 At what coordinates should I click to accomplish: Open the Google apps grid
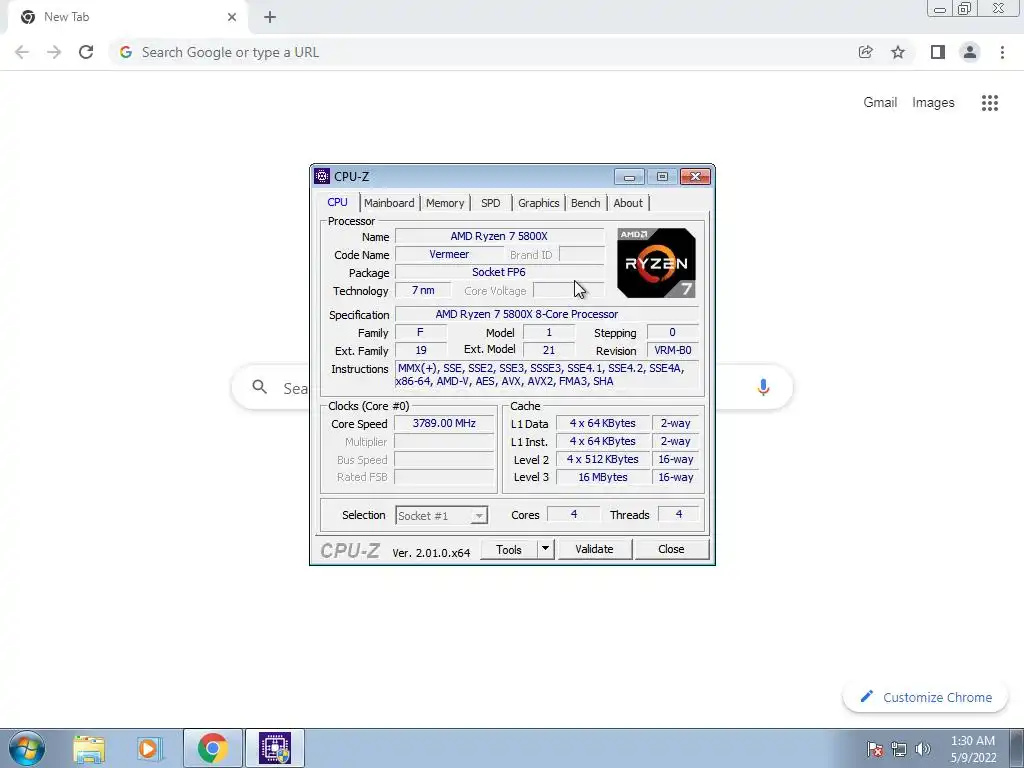click(x=989, y=103)
